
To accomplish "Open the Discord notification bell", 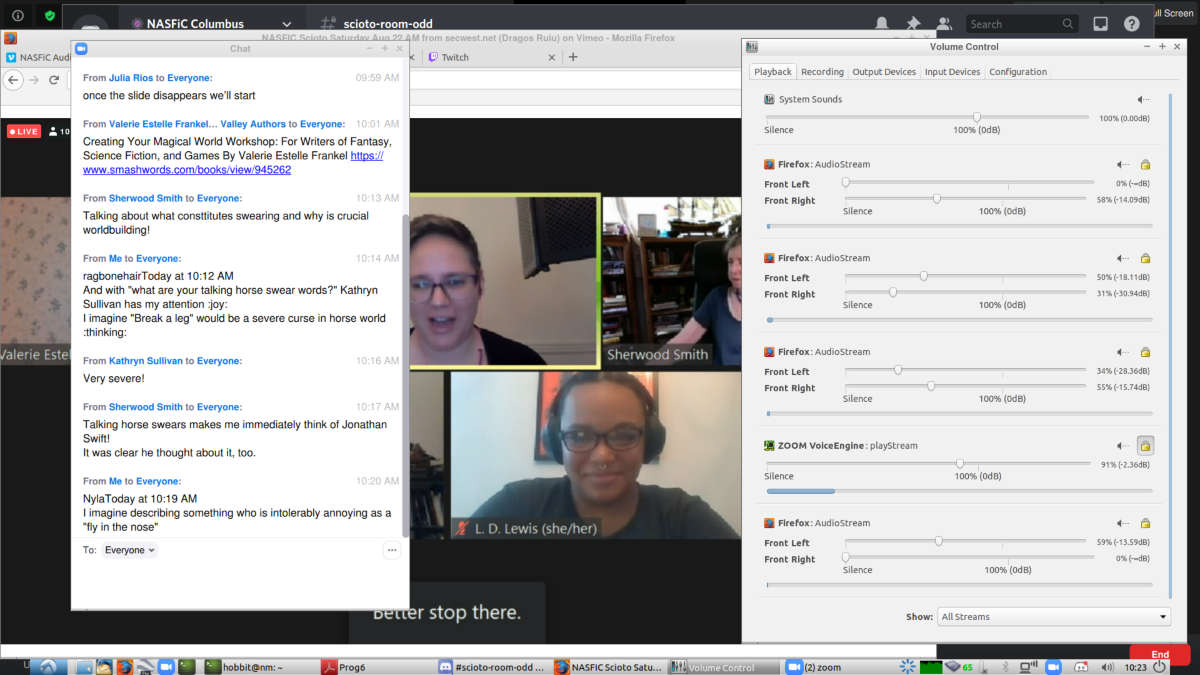I will click(x=881, y=24).
